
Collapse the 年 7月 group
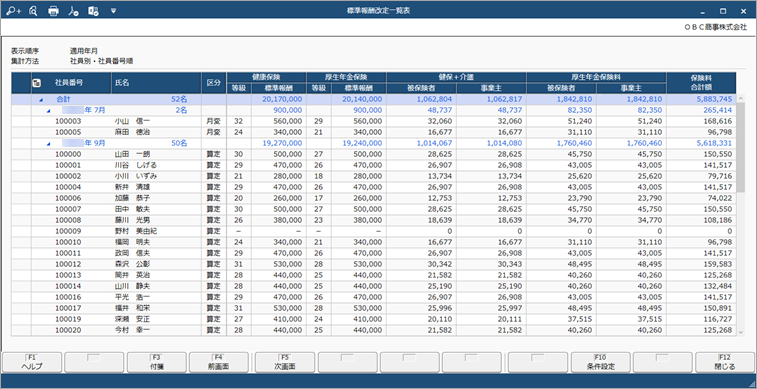pos(48,111)
